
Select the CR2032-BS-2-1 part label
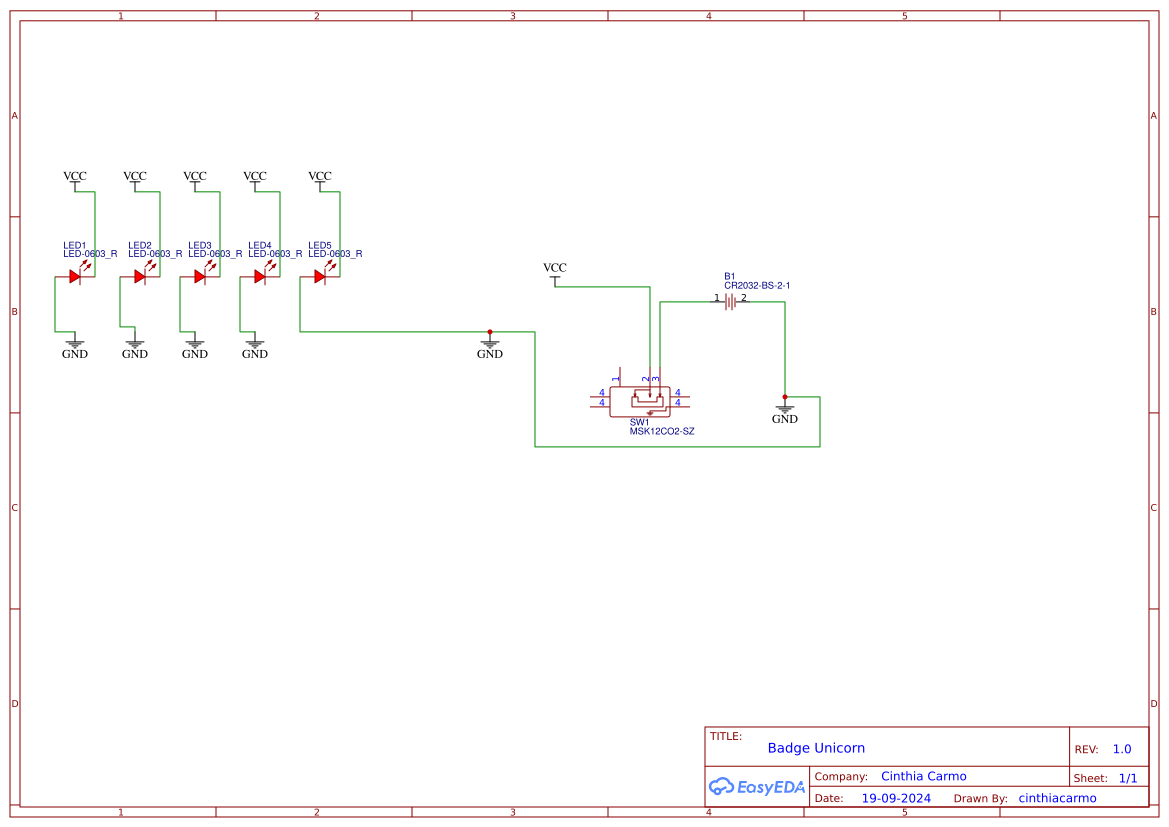[757, 286]
